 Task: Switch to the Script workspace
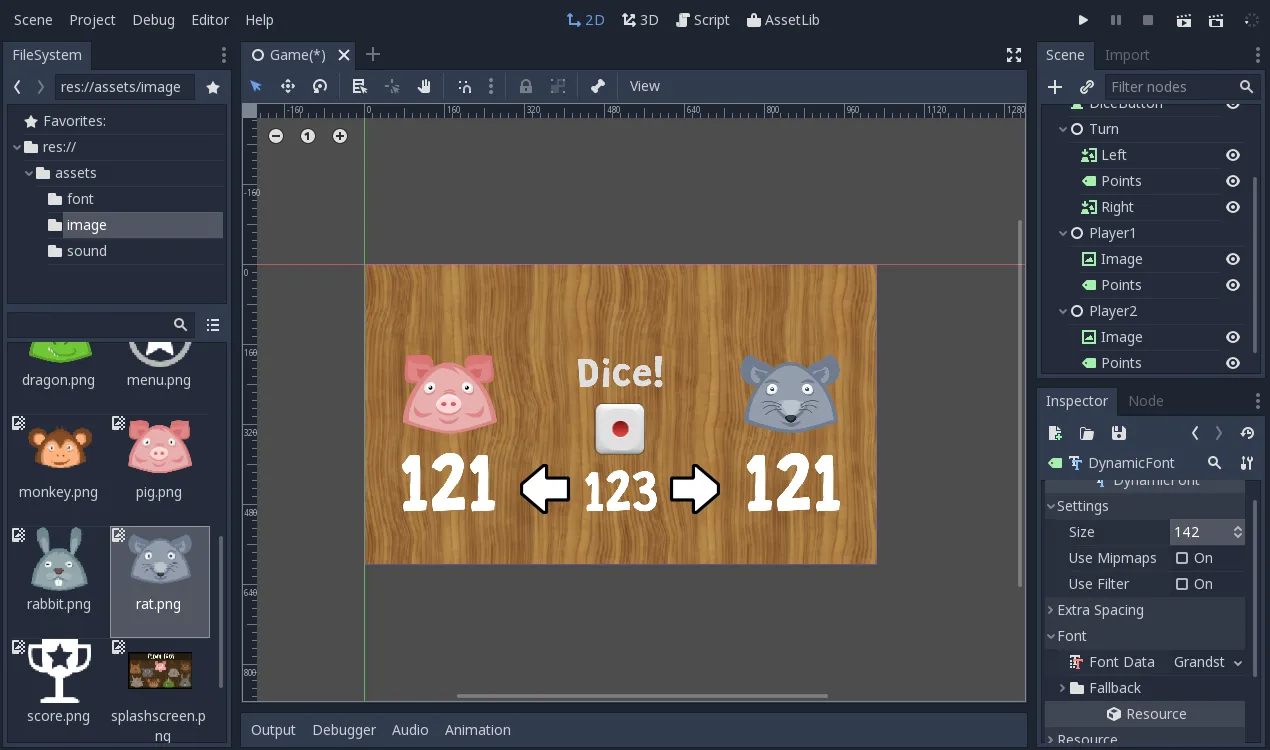click(703, 20)
